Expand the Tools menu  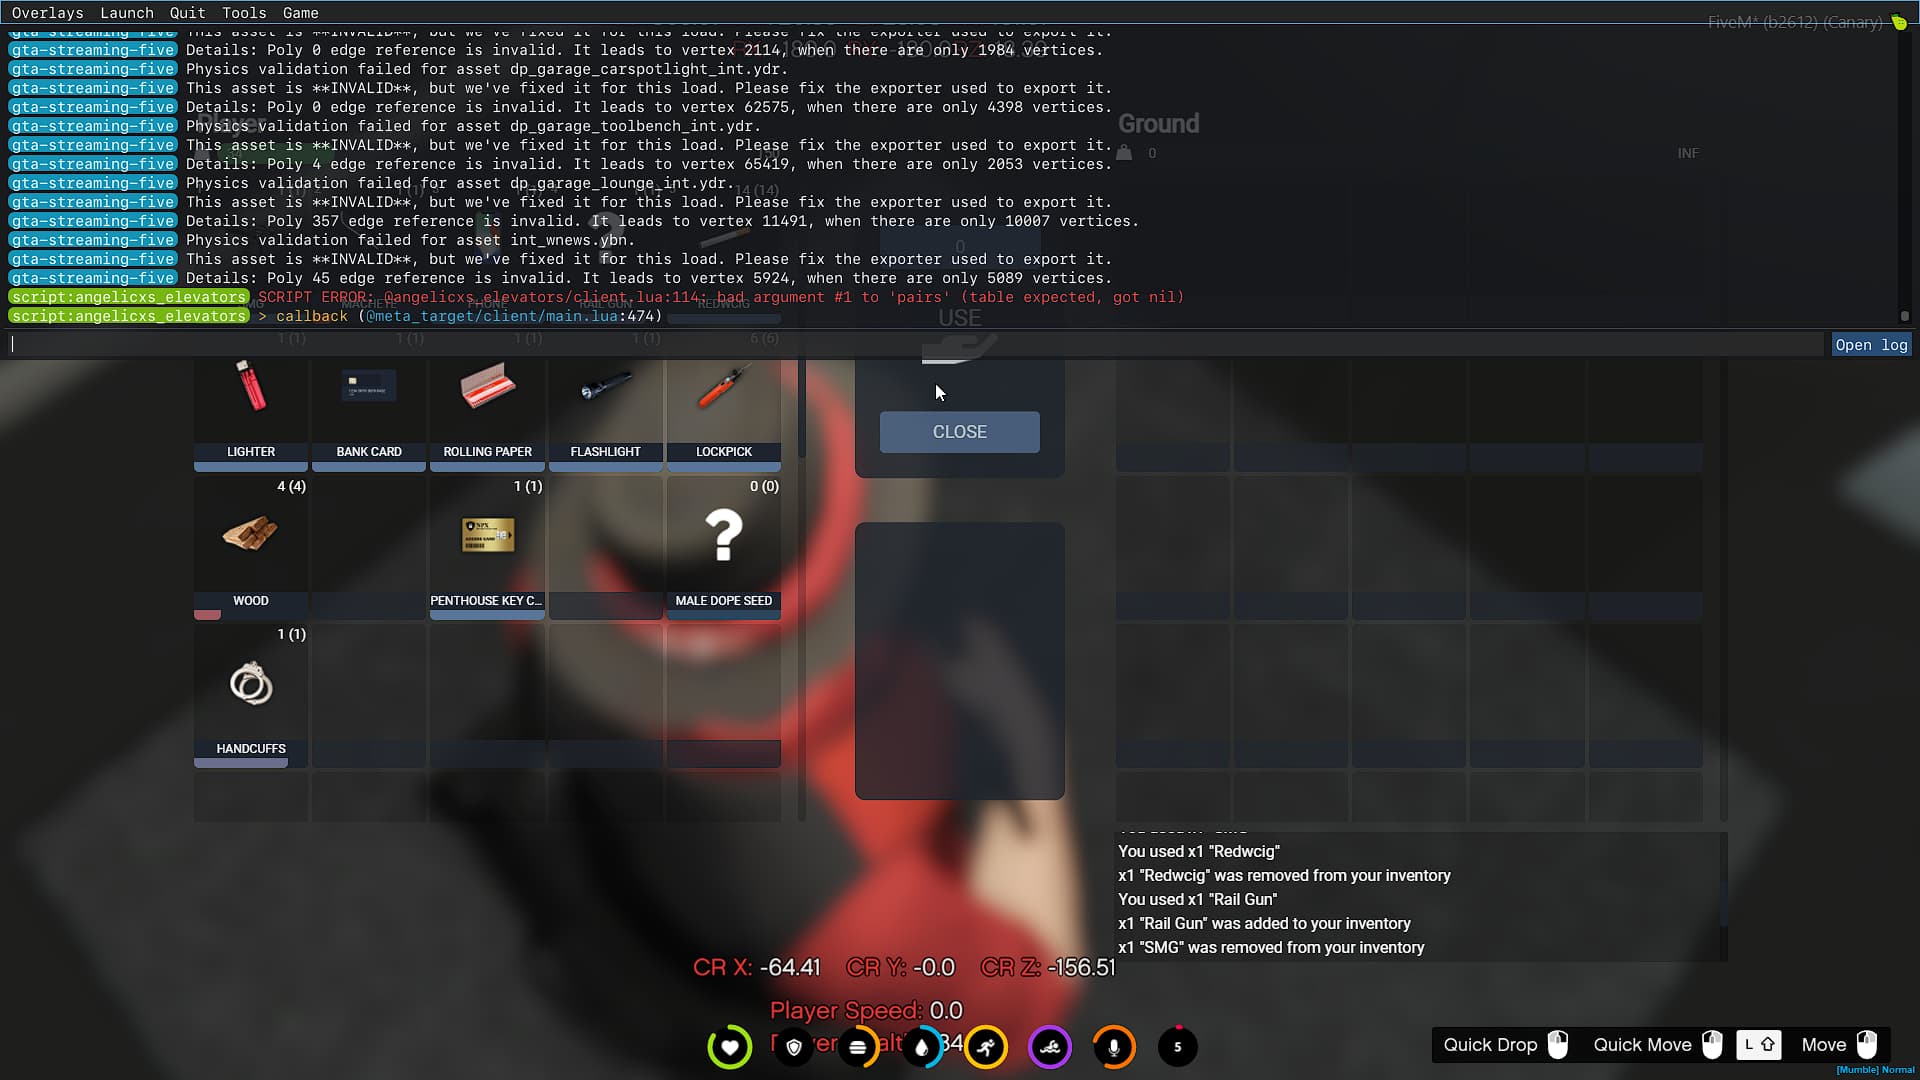point(243,13)
